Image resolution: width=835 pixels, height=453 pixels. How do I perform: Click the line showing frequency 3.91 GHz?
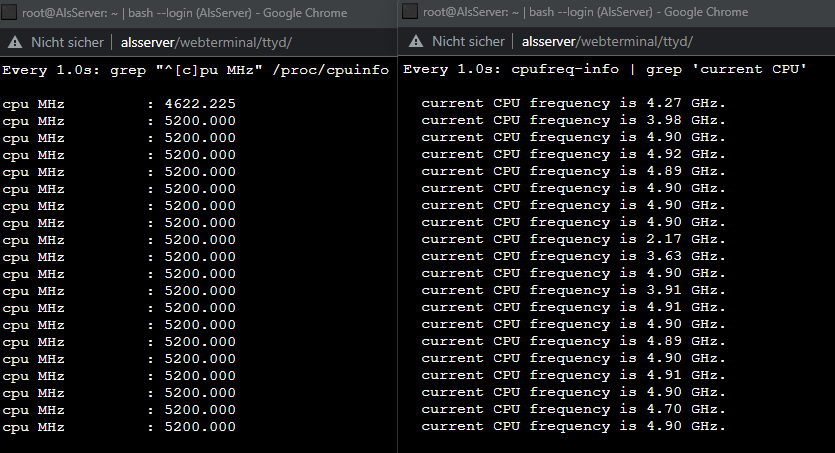574,290
